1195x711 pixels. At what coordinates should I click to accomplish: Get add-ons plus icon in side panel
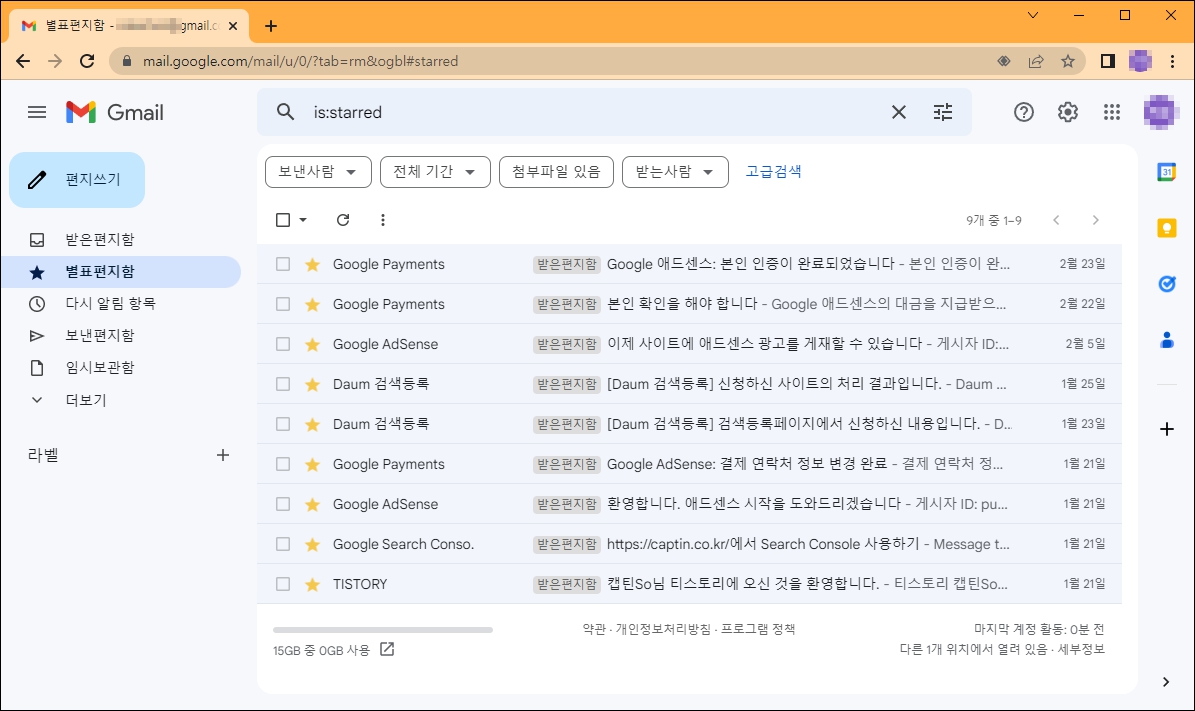coord(1167,429)
